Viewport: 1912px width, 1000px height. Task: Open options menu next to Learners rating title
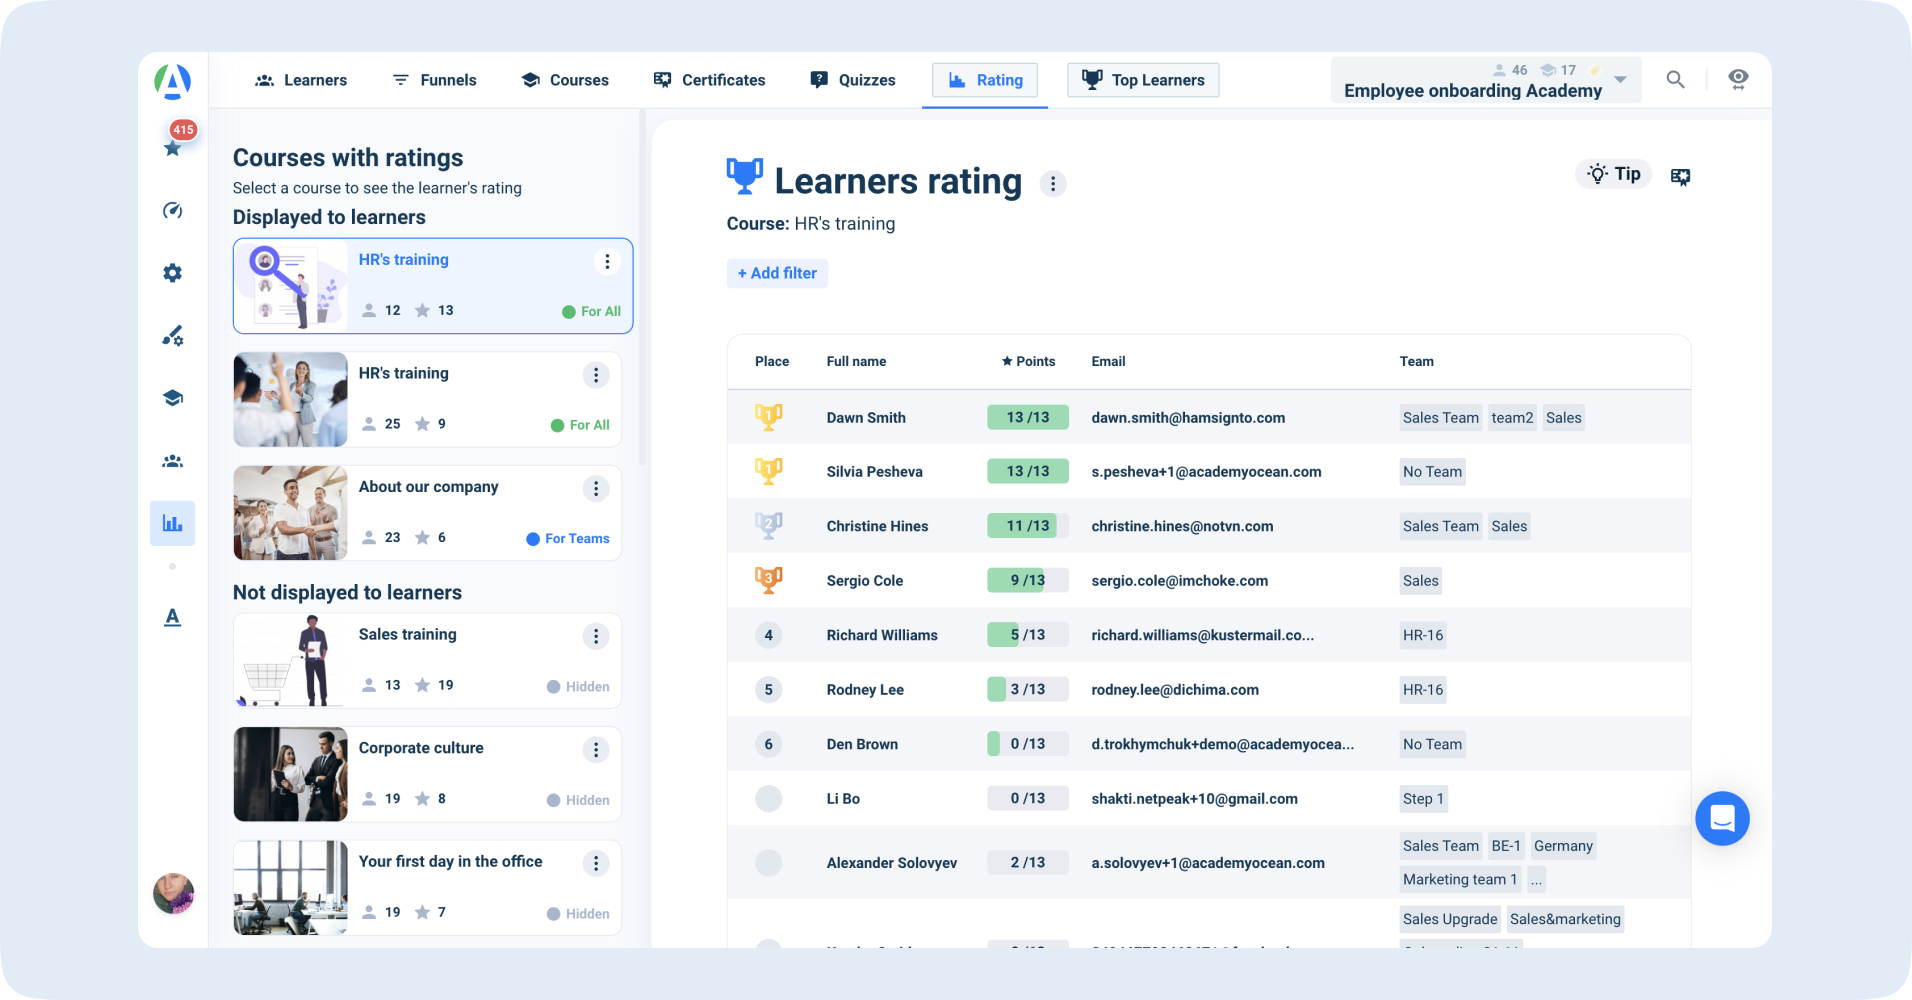point(1053,184)
